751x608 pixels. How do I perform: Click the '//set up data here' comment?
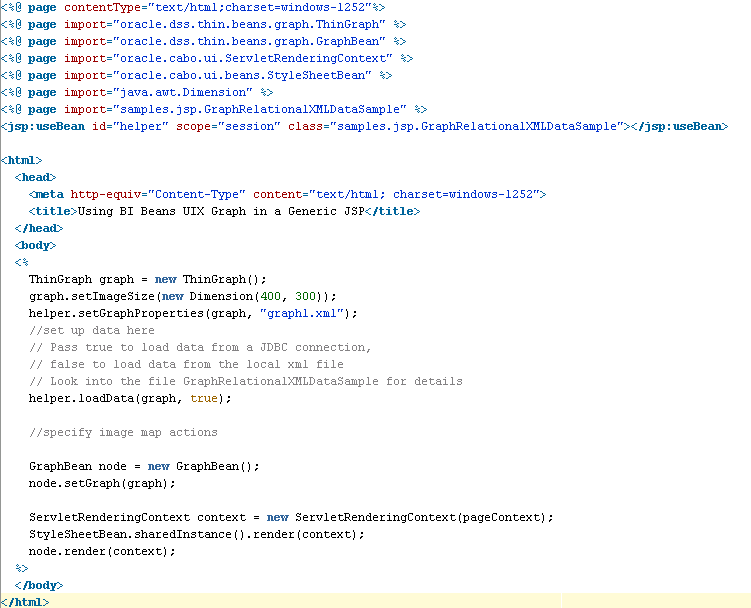(x=91, y=330)
